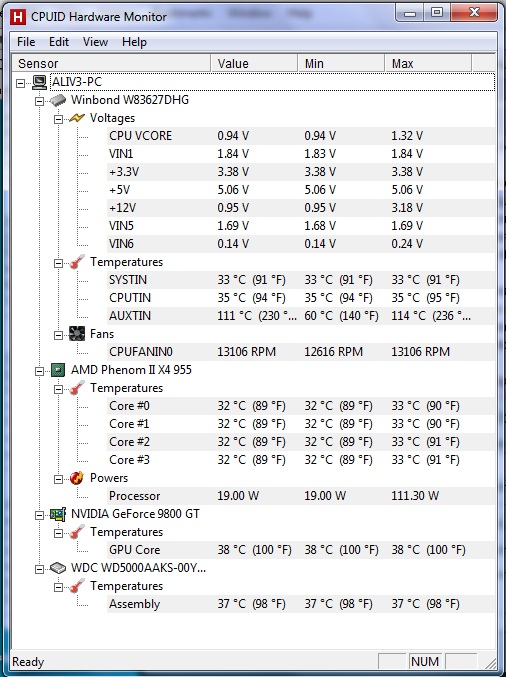Viewport: 506px width, 677px height.
Task: Collapse the Powers group
Action: pyautogui.click(x=58, y=479)
